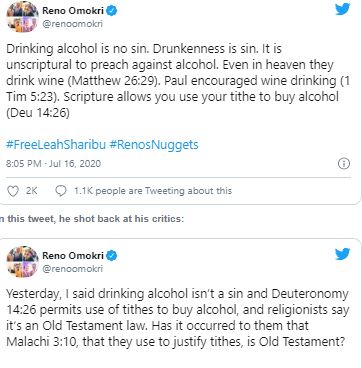Open second tweet text mentioning Malachi 3:10
The height and width of the screenshot is (368, 362).
tap(178, 318)
